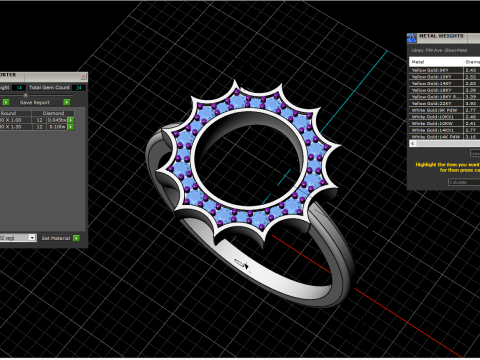This screenshot has height=360, width=480.
Task: Click Metal Weights panel icon
Action: 412,38
